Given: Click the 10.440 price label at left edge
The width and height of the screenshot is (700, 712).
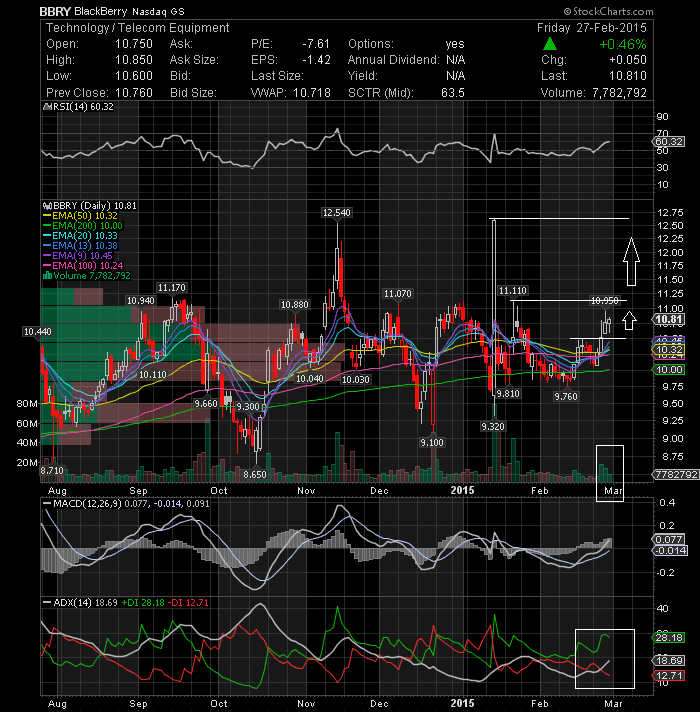Looking at the screenshot, I should pyautogui.click(x=38, y=332).
